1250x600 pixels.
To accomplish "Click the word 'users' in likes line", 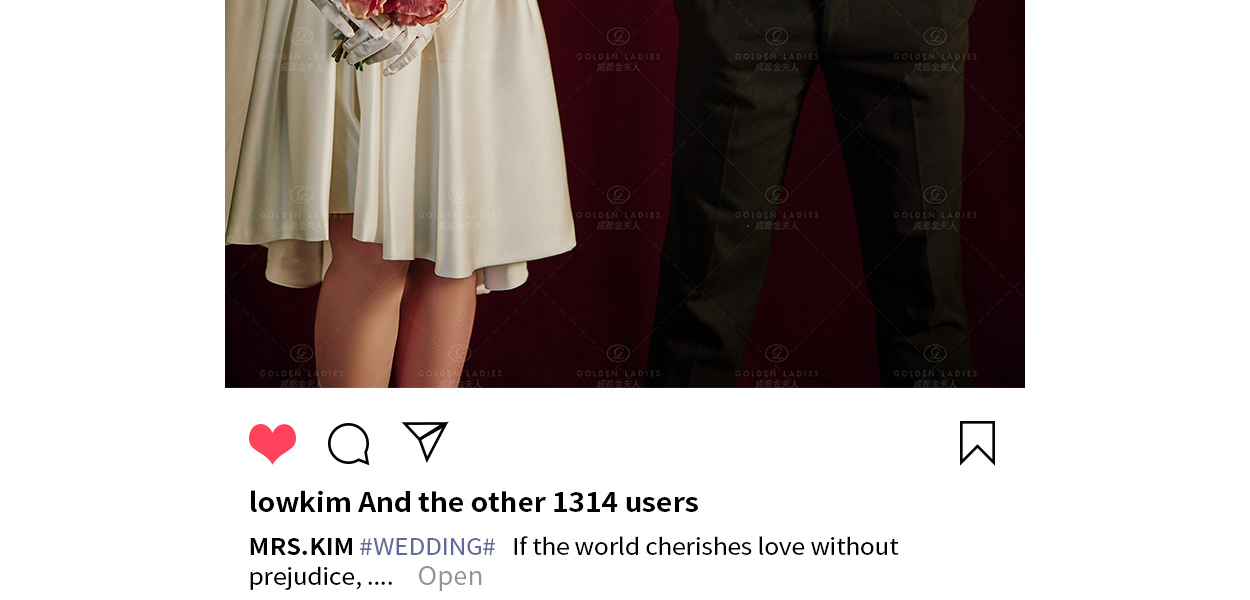I will pyautogui.click(x=662, y=501).
